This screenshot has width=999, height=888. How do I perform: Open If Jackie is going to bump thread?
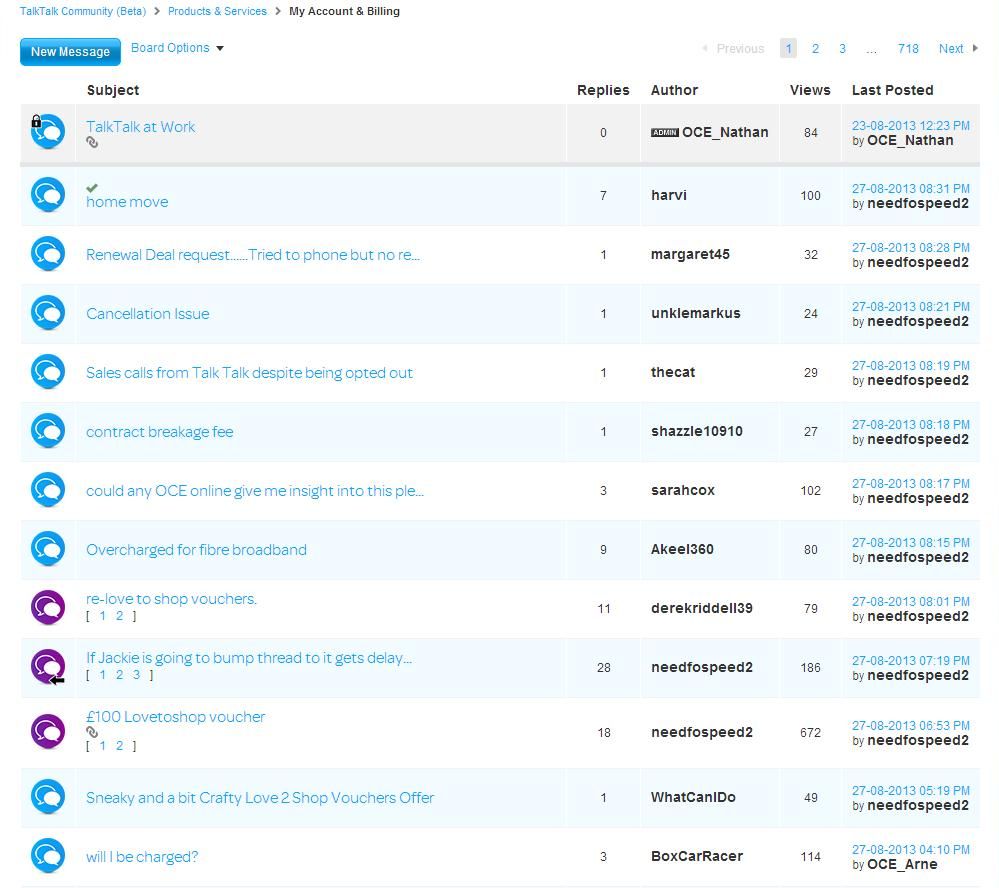click(x=249, y=658)
